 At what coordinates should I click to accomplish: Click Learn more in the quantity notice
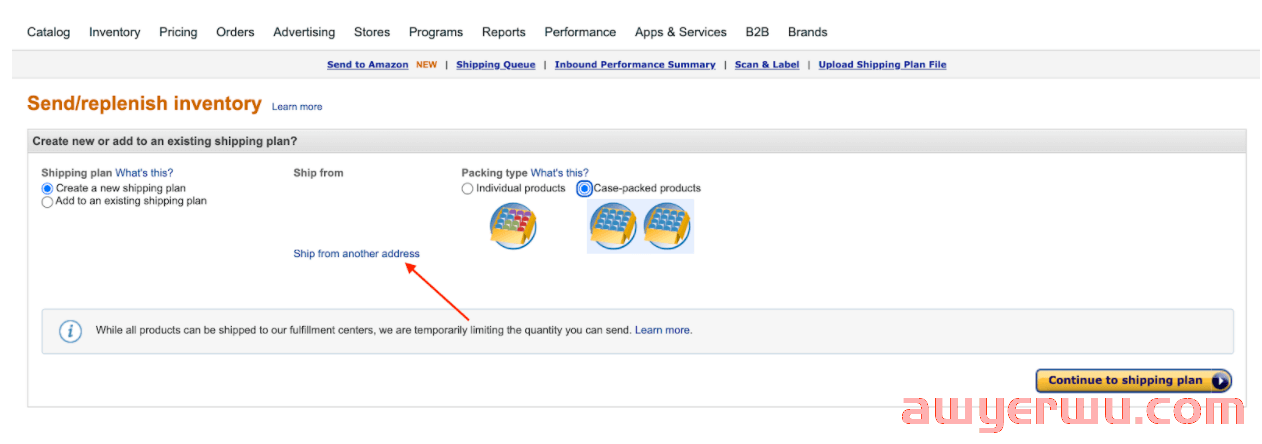(662, 330)
